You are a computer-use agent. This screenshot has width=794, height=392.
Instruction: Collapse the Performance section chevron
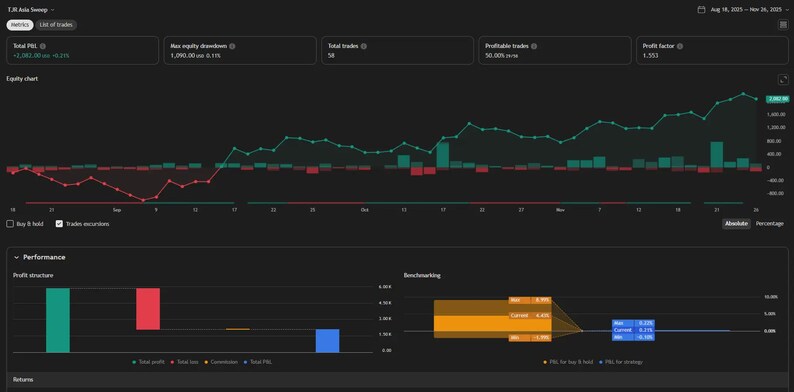tap(16, 257)
